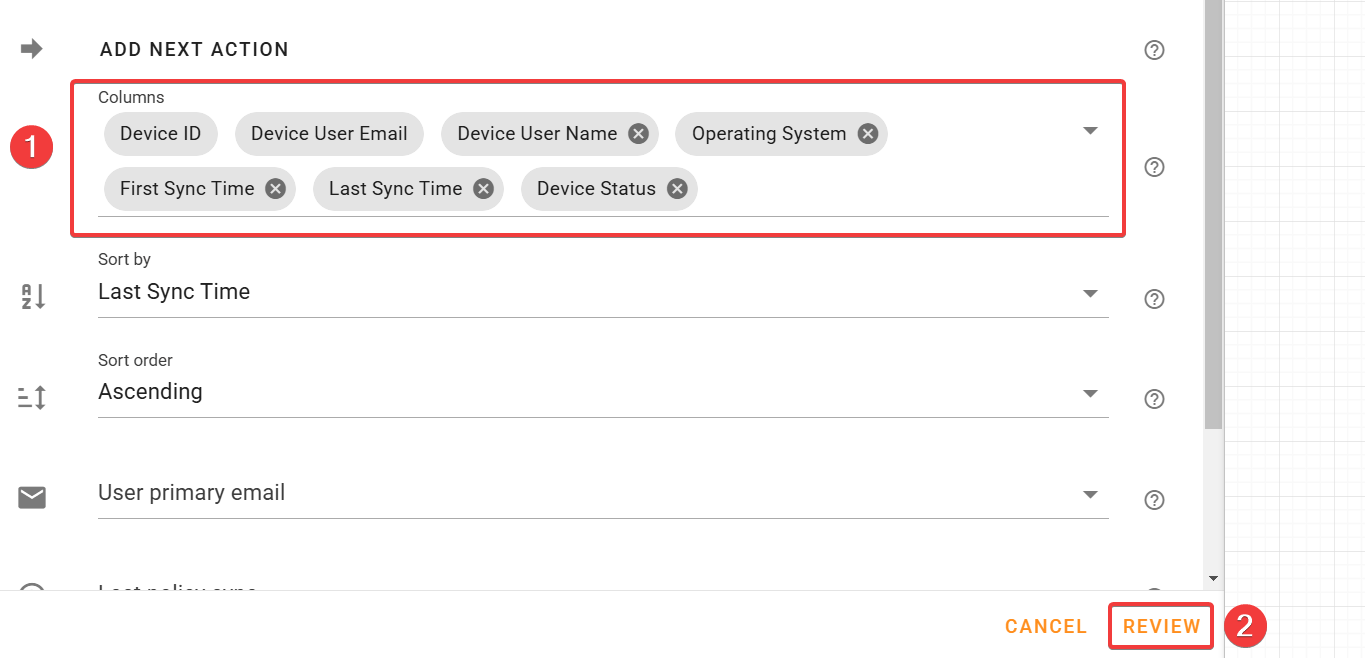
Task: Open help for the Columns field
Action: pos(1154,167)
